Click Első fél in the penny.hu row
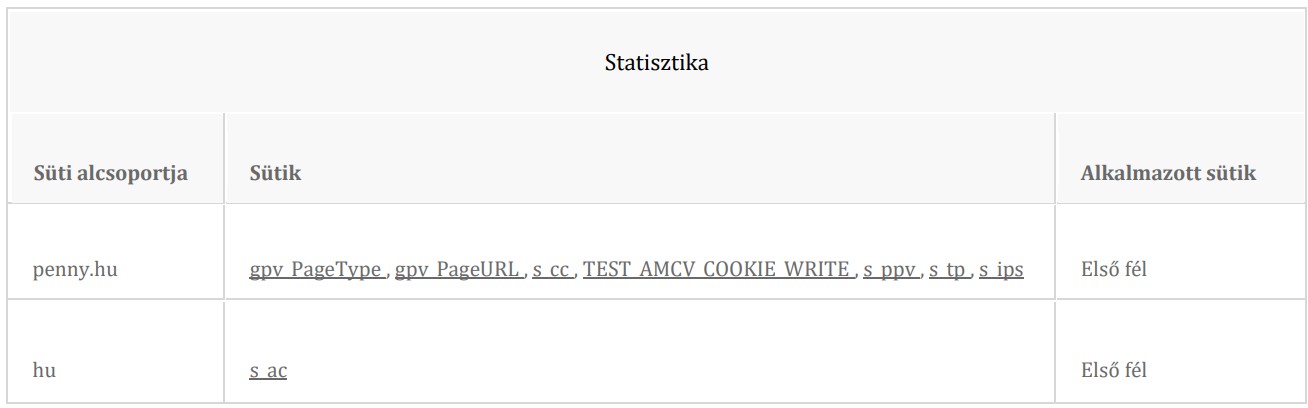 point(1113,270)
